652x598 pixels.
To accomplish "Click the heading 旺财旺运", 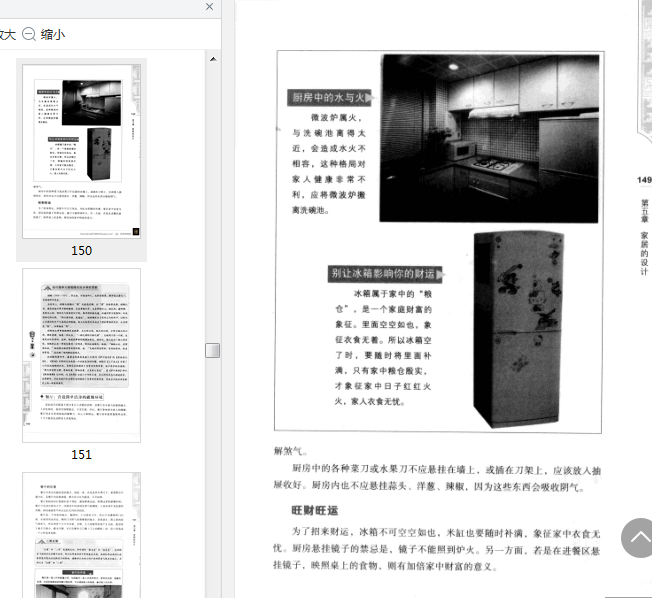I will (315, 511).
